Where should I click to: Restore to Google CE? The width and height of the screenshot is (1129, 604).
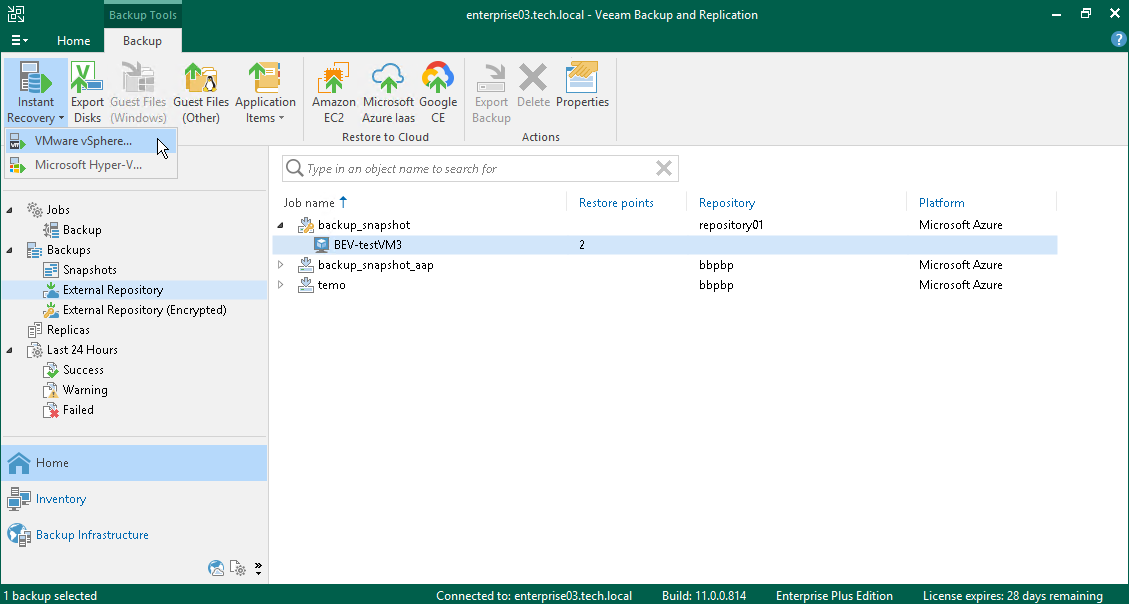tap(438, 93)
